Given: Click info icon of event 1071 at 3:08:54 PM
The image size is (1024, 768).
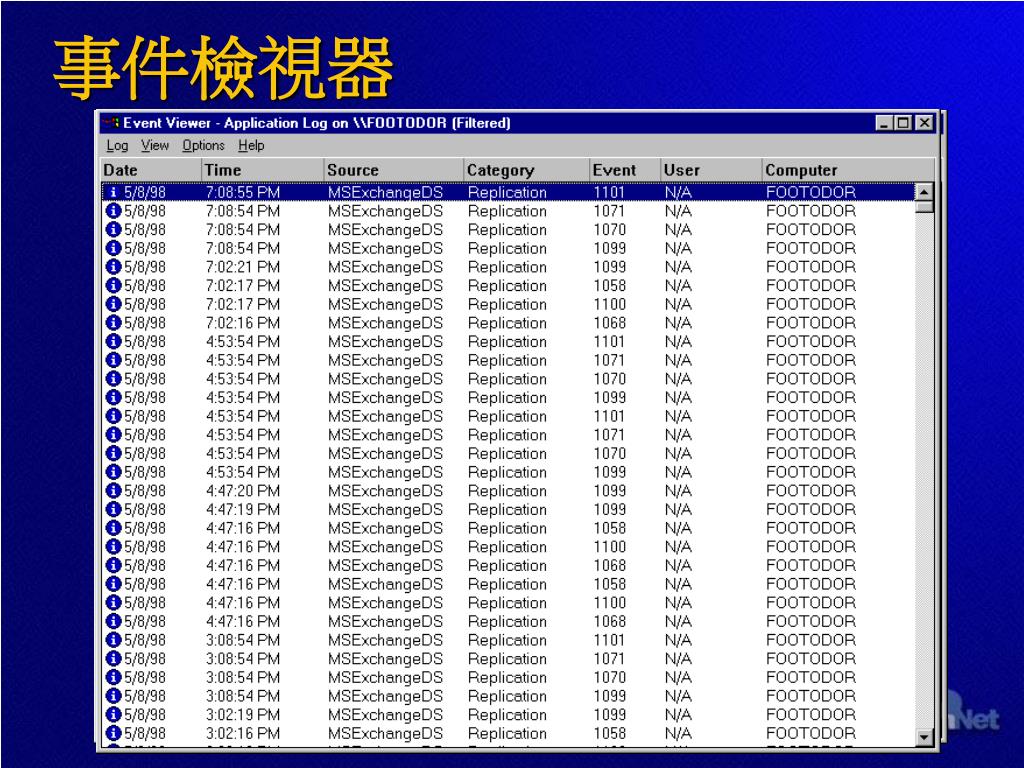Looking at the screenshot, I should click(114, 658).
